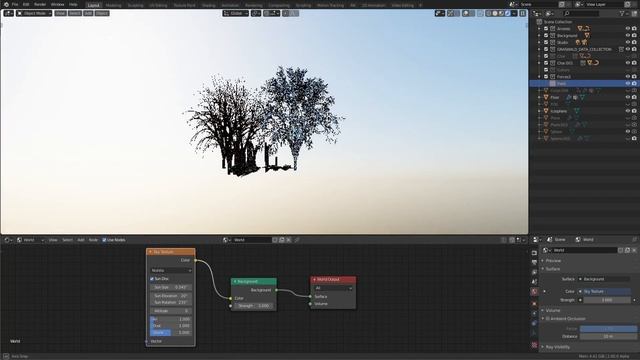640x360 pixels.
Task: Open the File menu
Action: click(x=15, y=4)
